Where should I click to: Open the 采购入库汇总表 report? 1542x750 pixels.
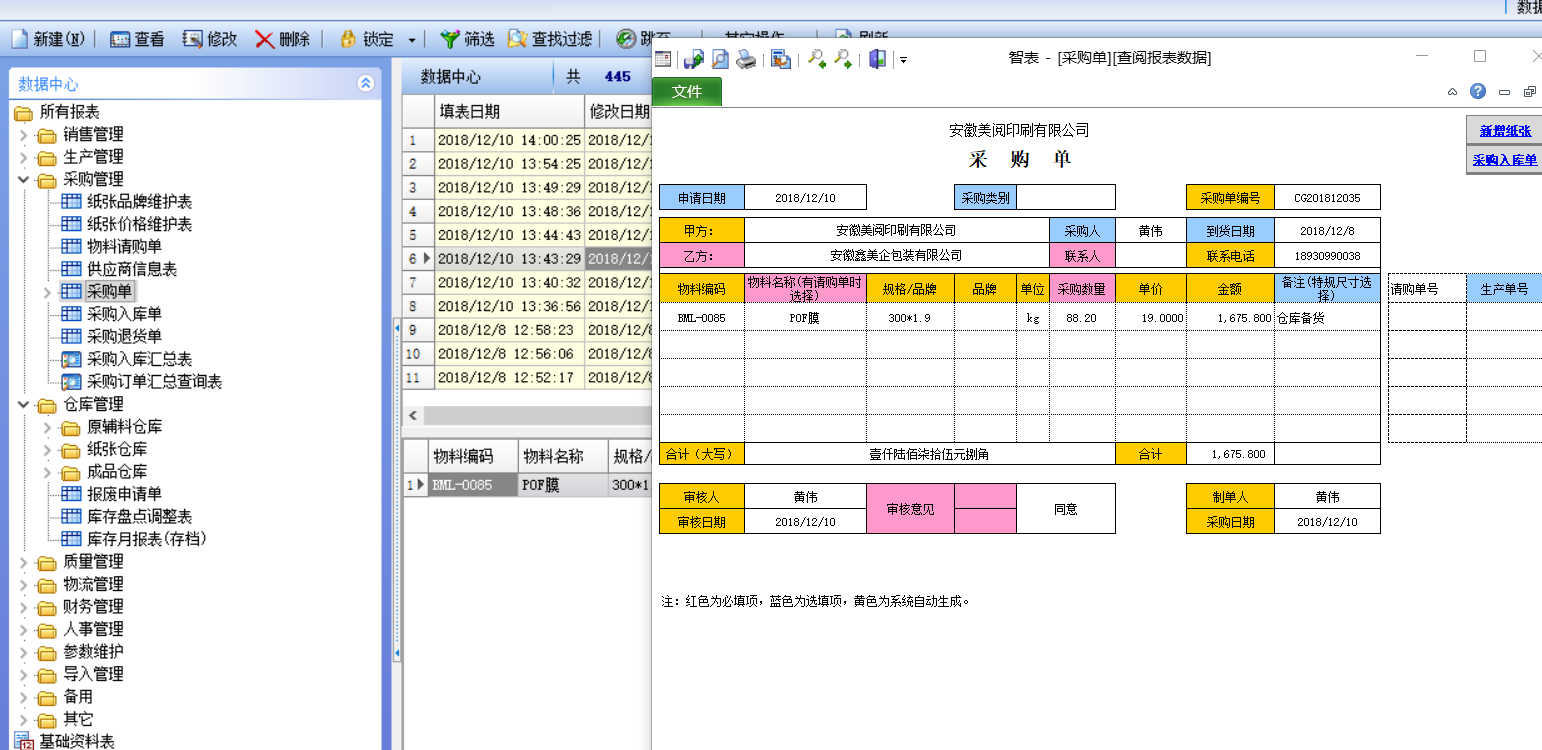coord(139,359)
